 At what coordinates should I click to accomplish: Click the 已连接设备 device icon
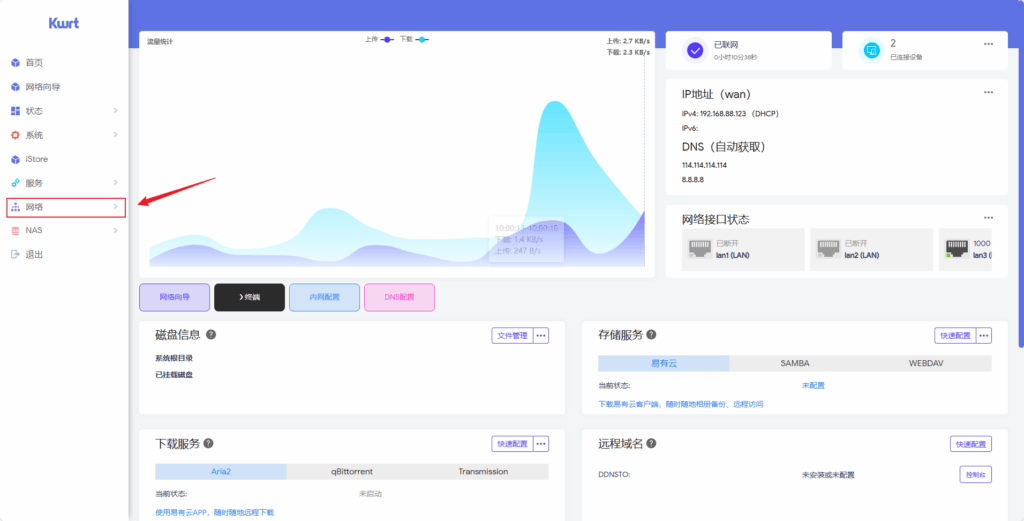(871, 50)
